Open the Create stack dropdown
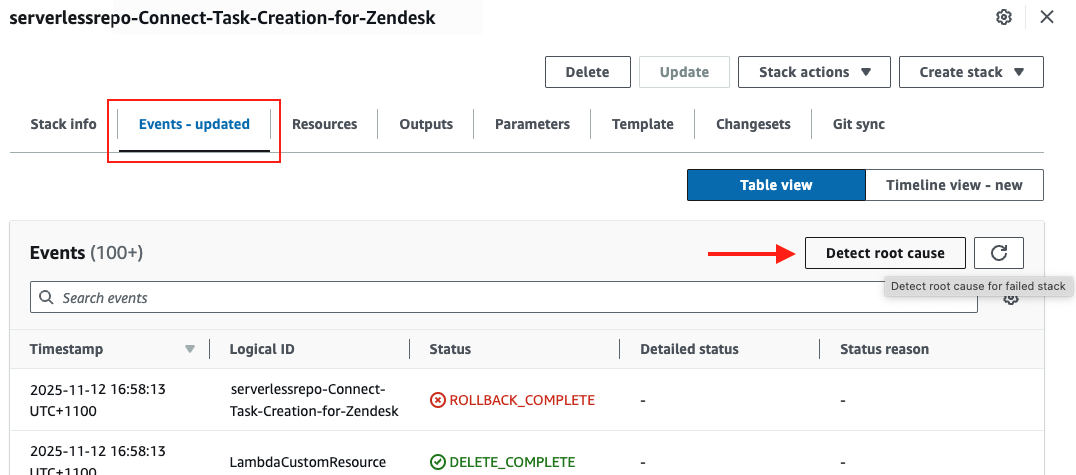This screenshot has height=475, width=1076. point(971,72)
